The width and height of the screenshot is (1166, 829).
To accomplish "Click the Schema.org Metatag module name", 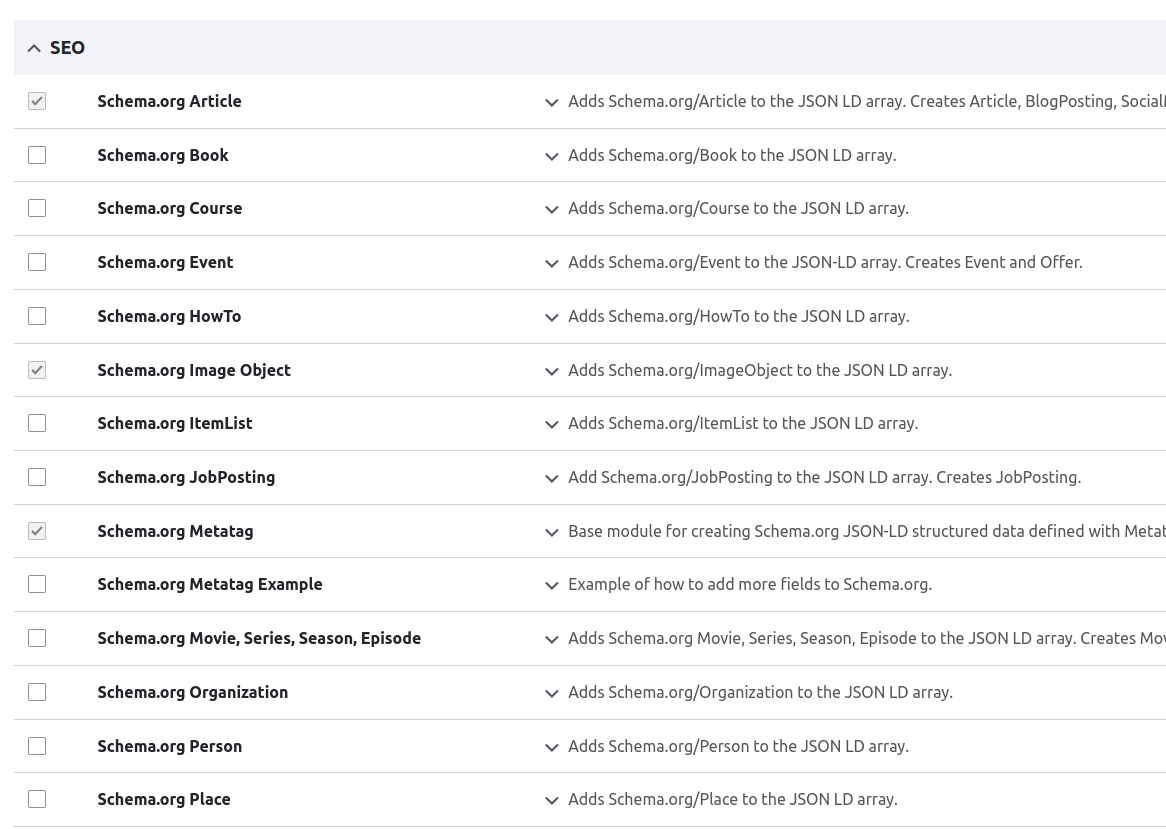I will tap(175, 532).
